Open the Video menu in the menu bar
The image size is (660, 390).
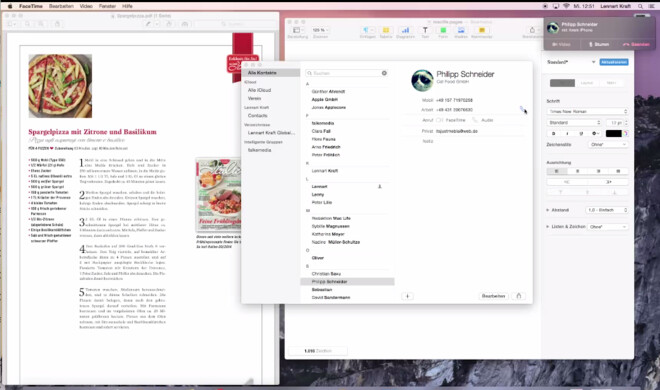(x=86, y=6)
